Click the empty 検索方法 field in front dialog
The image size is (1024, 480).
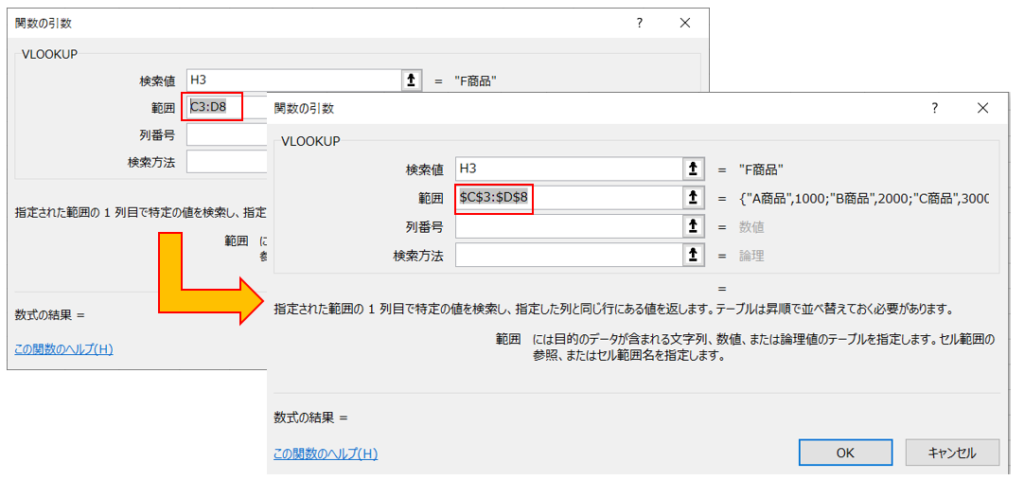[x=565, y=256]
